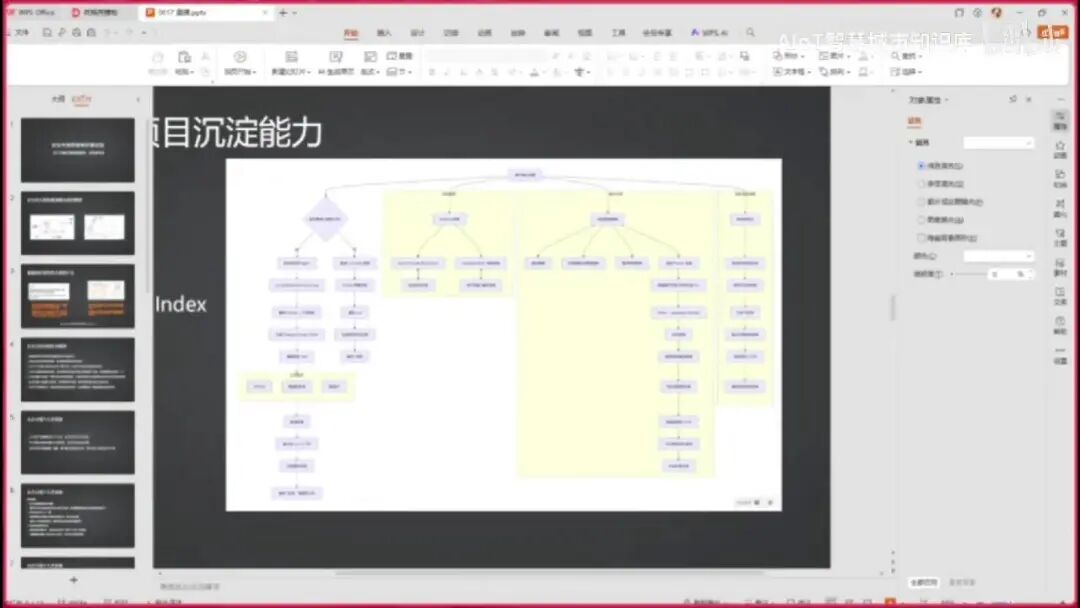The width and height of the screenshot is (1080, 608).
Task: Click the Reset (重置) slide button
Action: (399, 56)
